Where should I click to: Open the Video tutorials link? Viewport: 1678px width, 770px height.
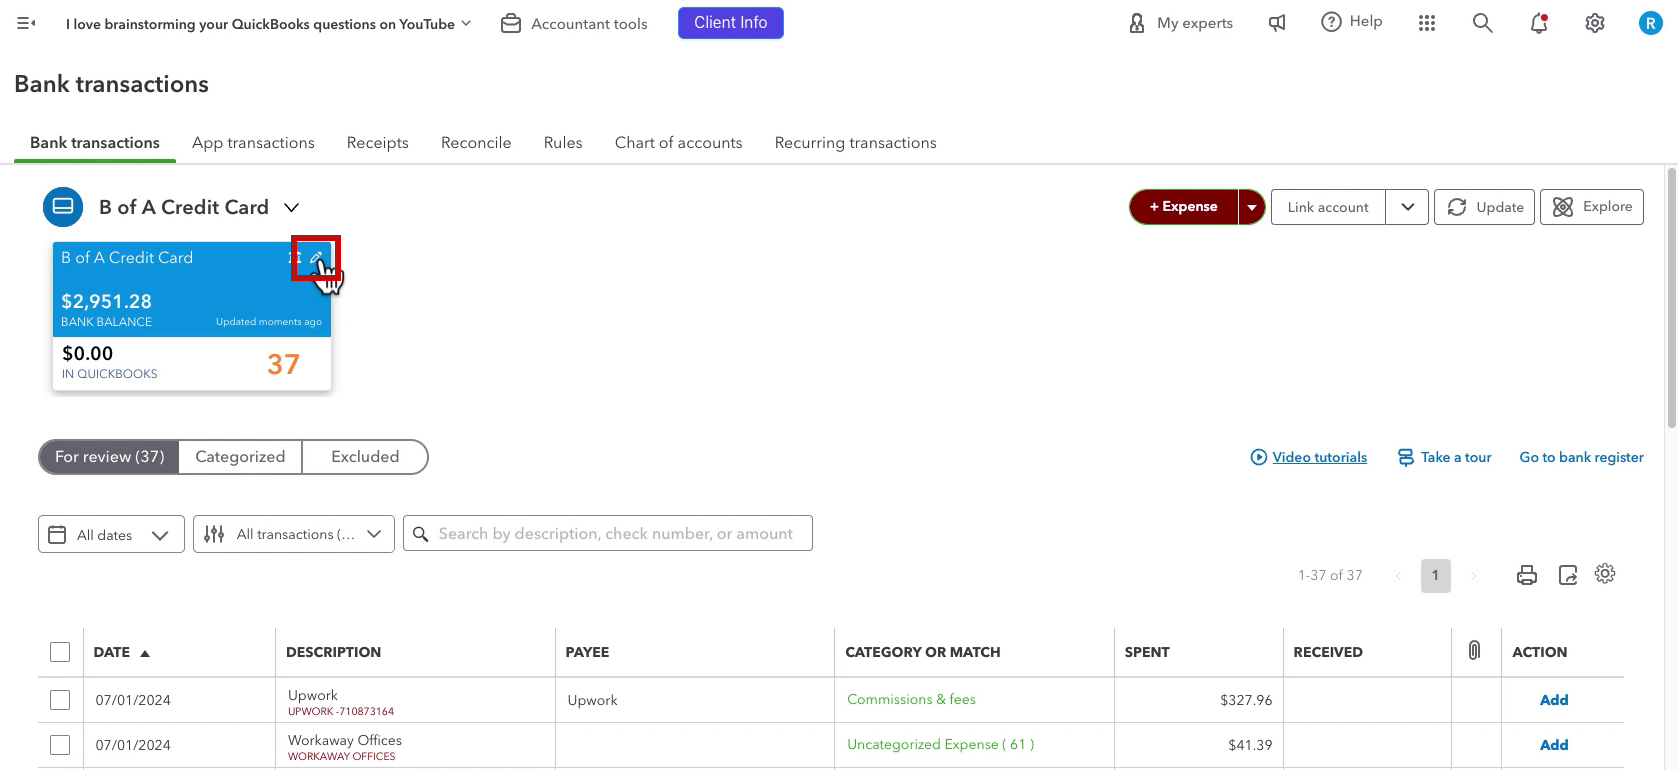pyautogui.click(x=1308, y=457)
